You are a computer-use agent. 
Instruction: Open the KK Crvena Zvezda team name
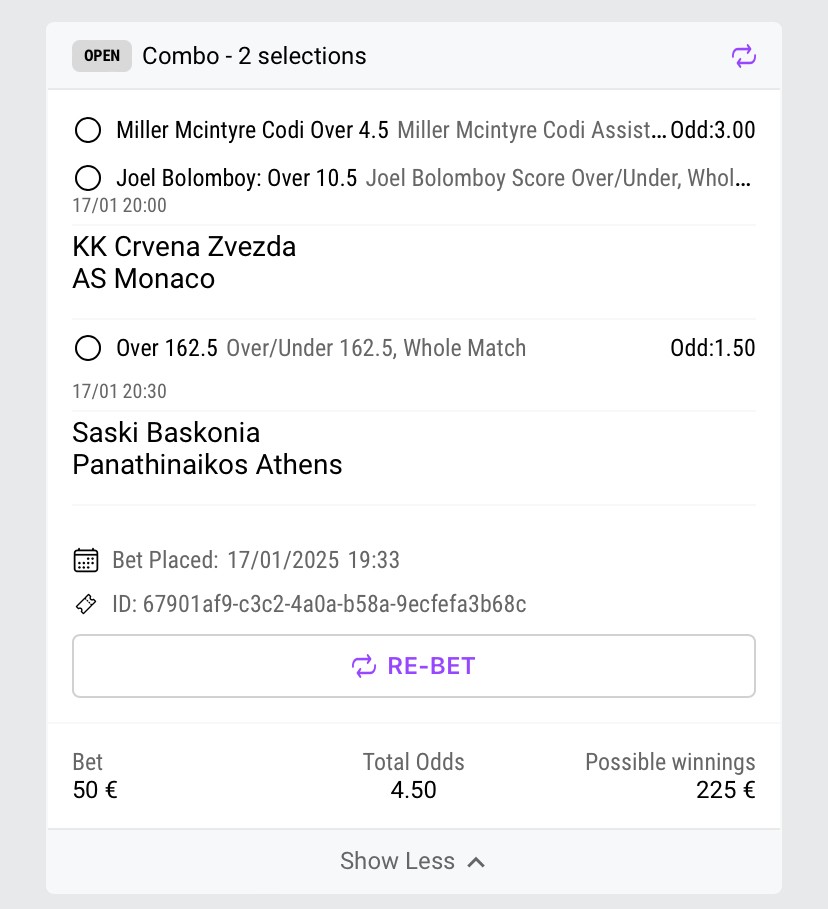(x=184, y=247)
